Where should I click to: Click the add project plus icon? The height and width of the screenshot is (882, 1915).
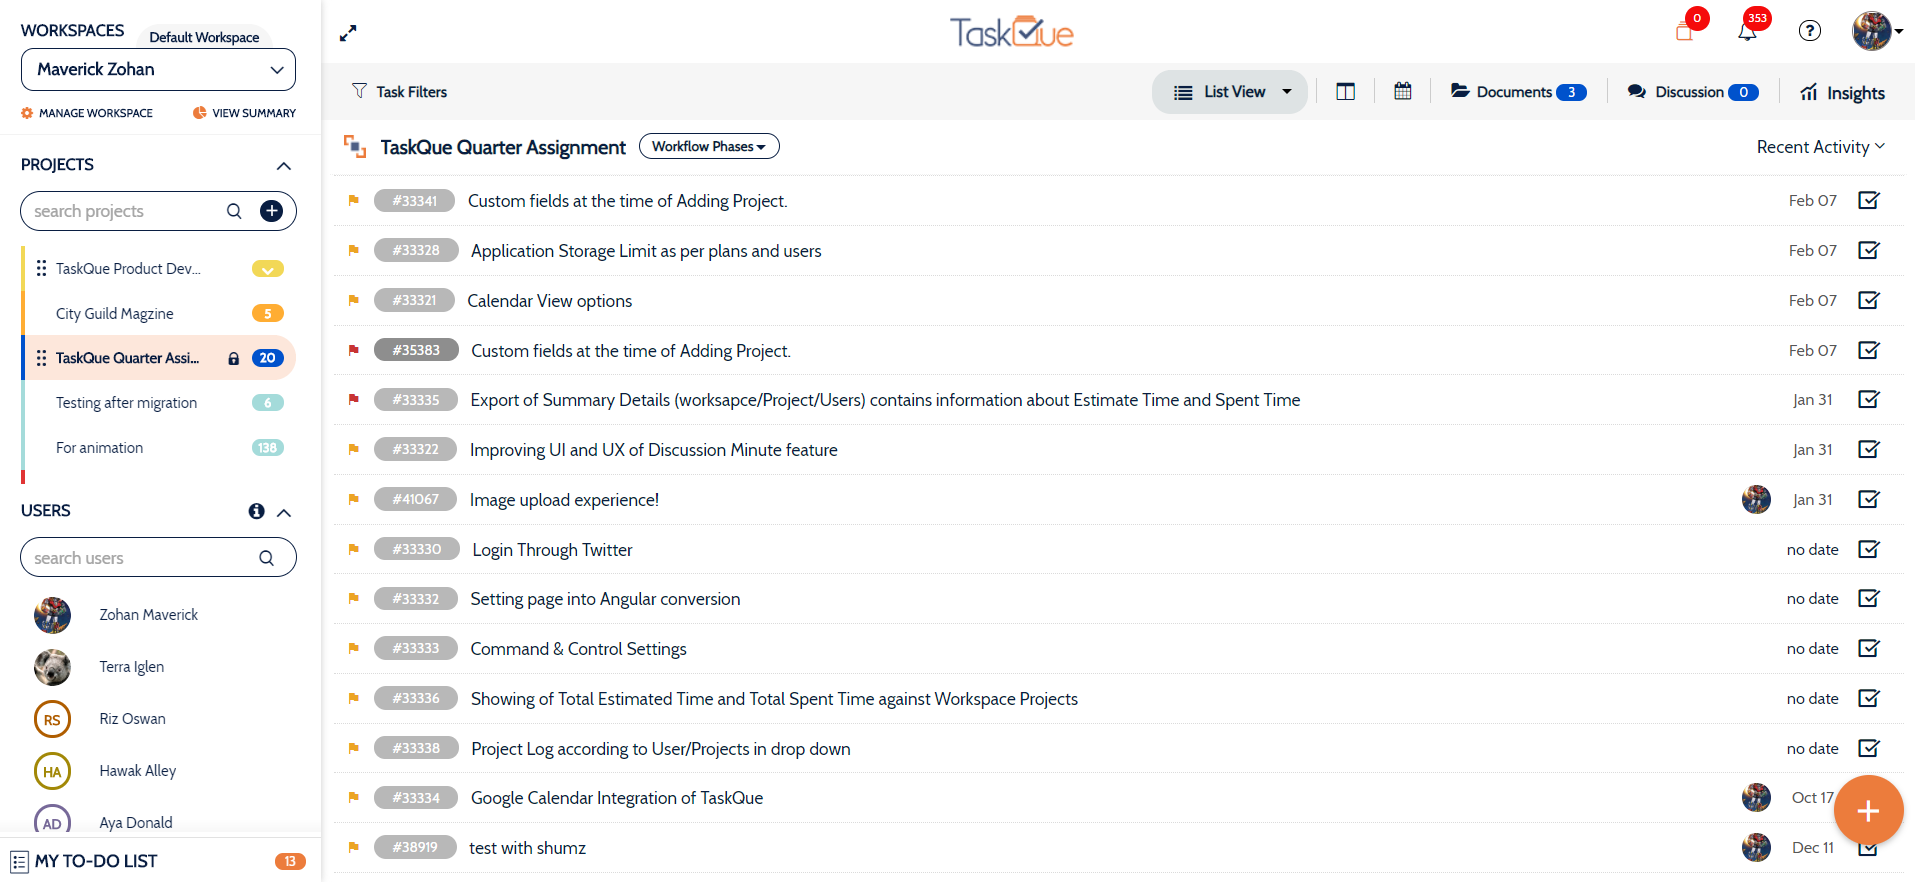pyautogui.click(x=271, y=211)
